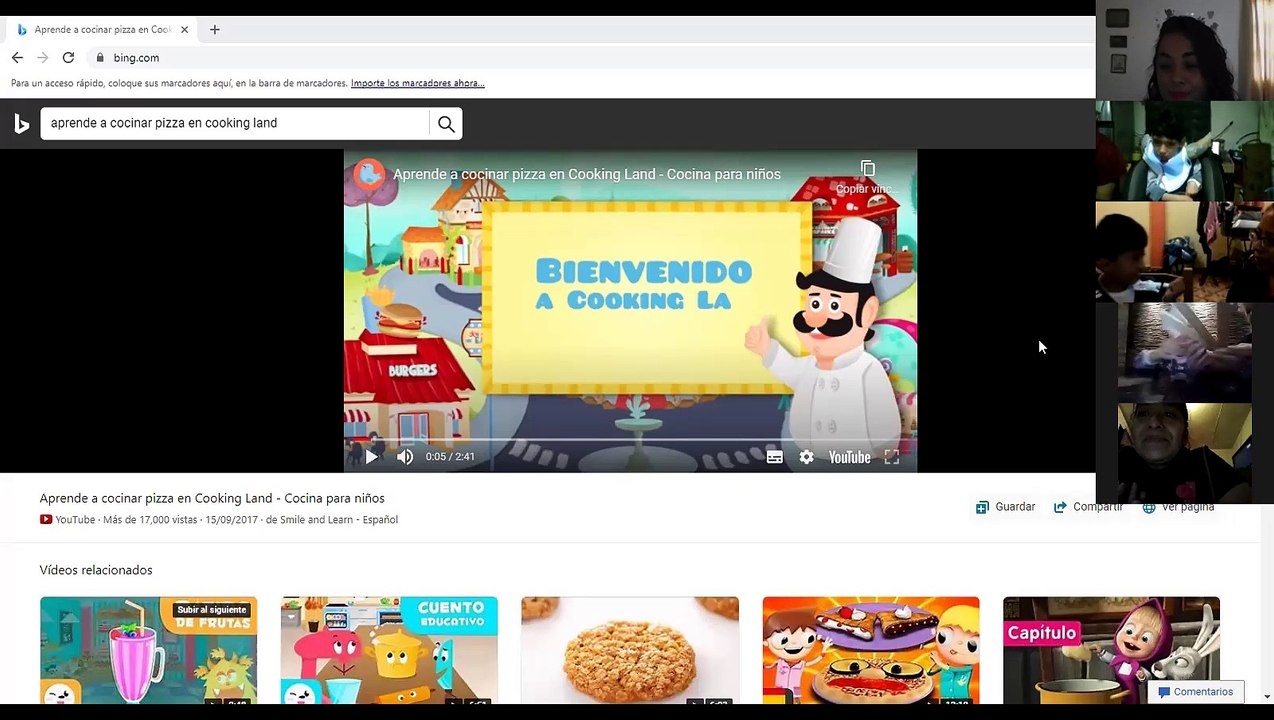Click 'Ver página' link
Screen dimensions: 1274x720
tap(1178, 507)
